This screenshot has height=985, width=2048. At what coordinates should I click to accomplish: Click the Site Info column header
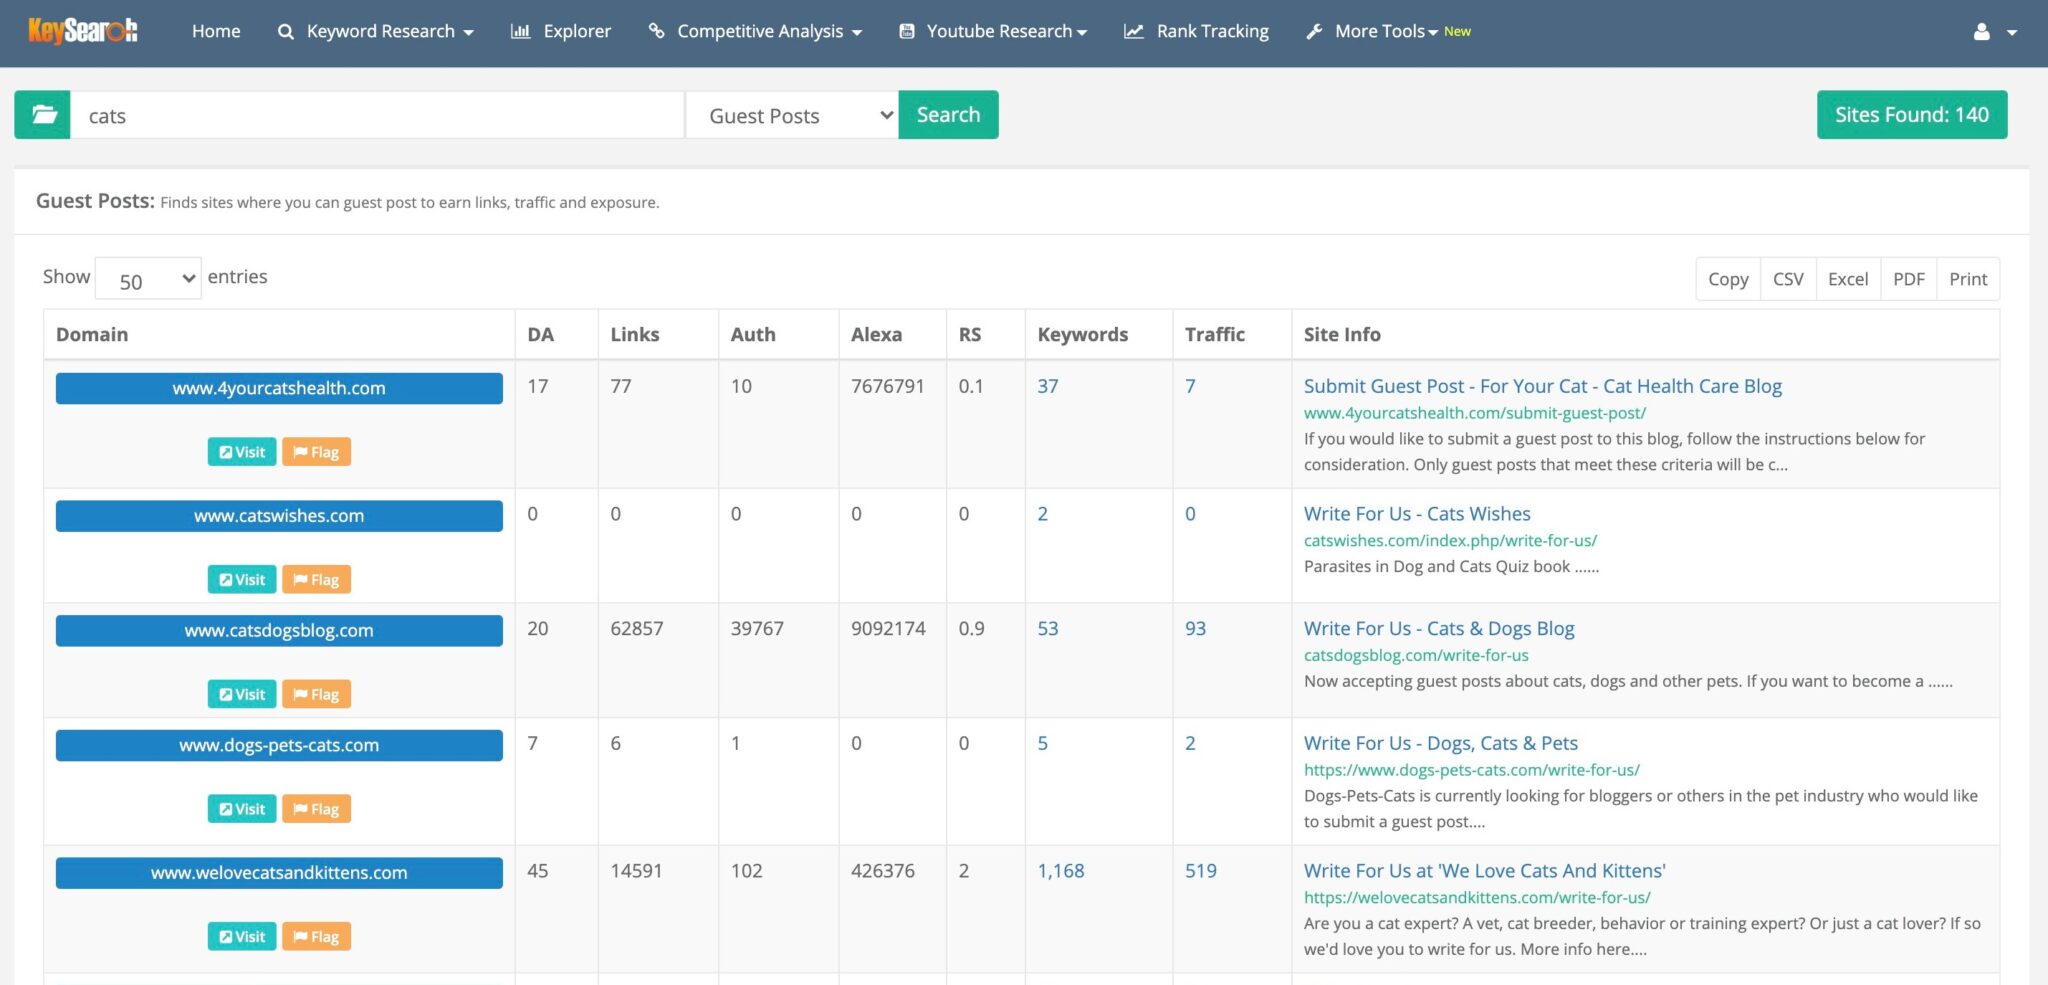(x=1645, y=334)
